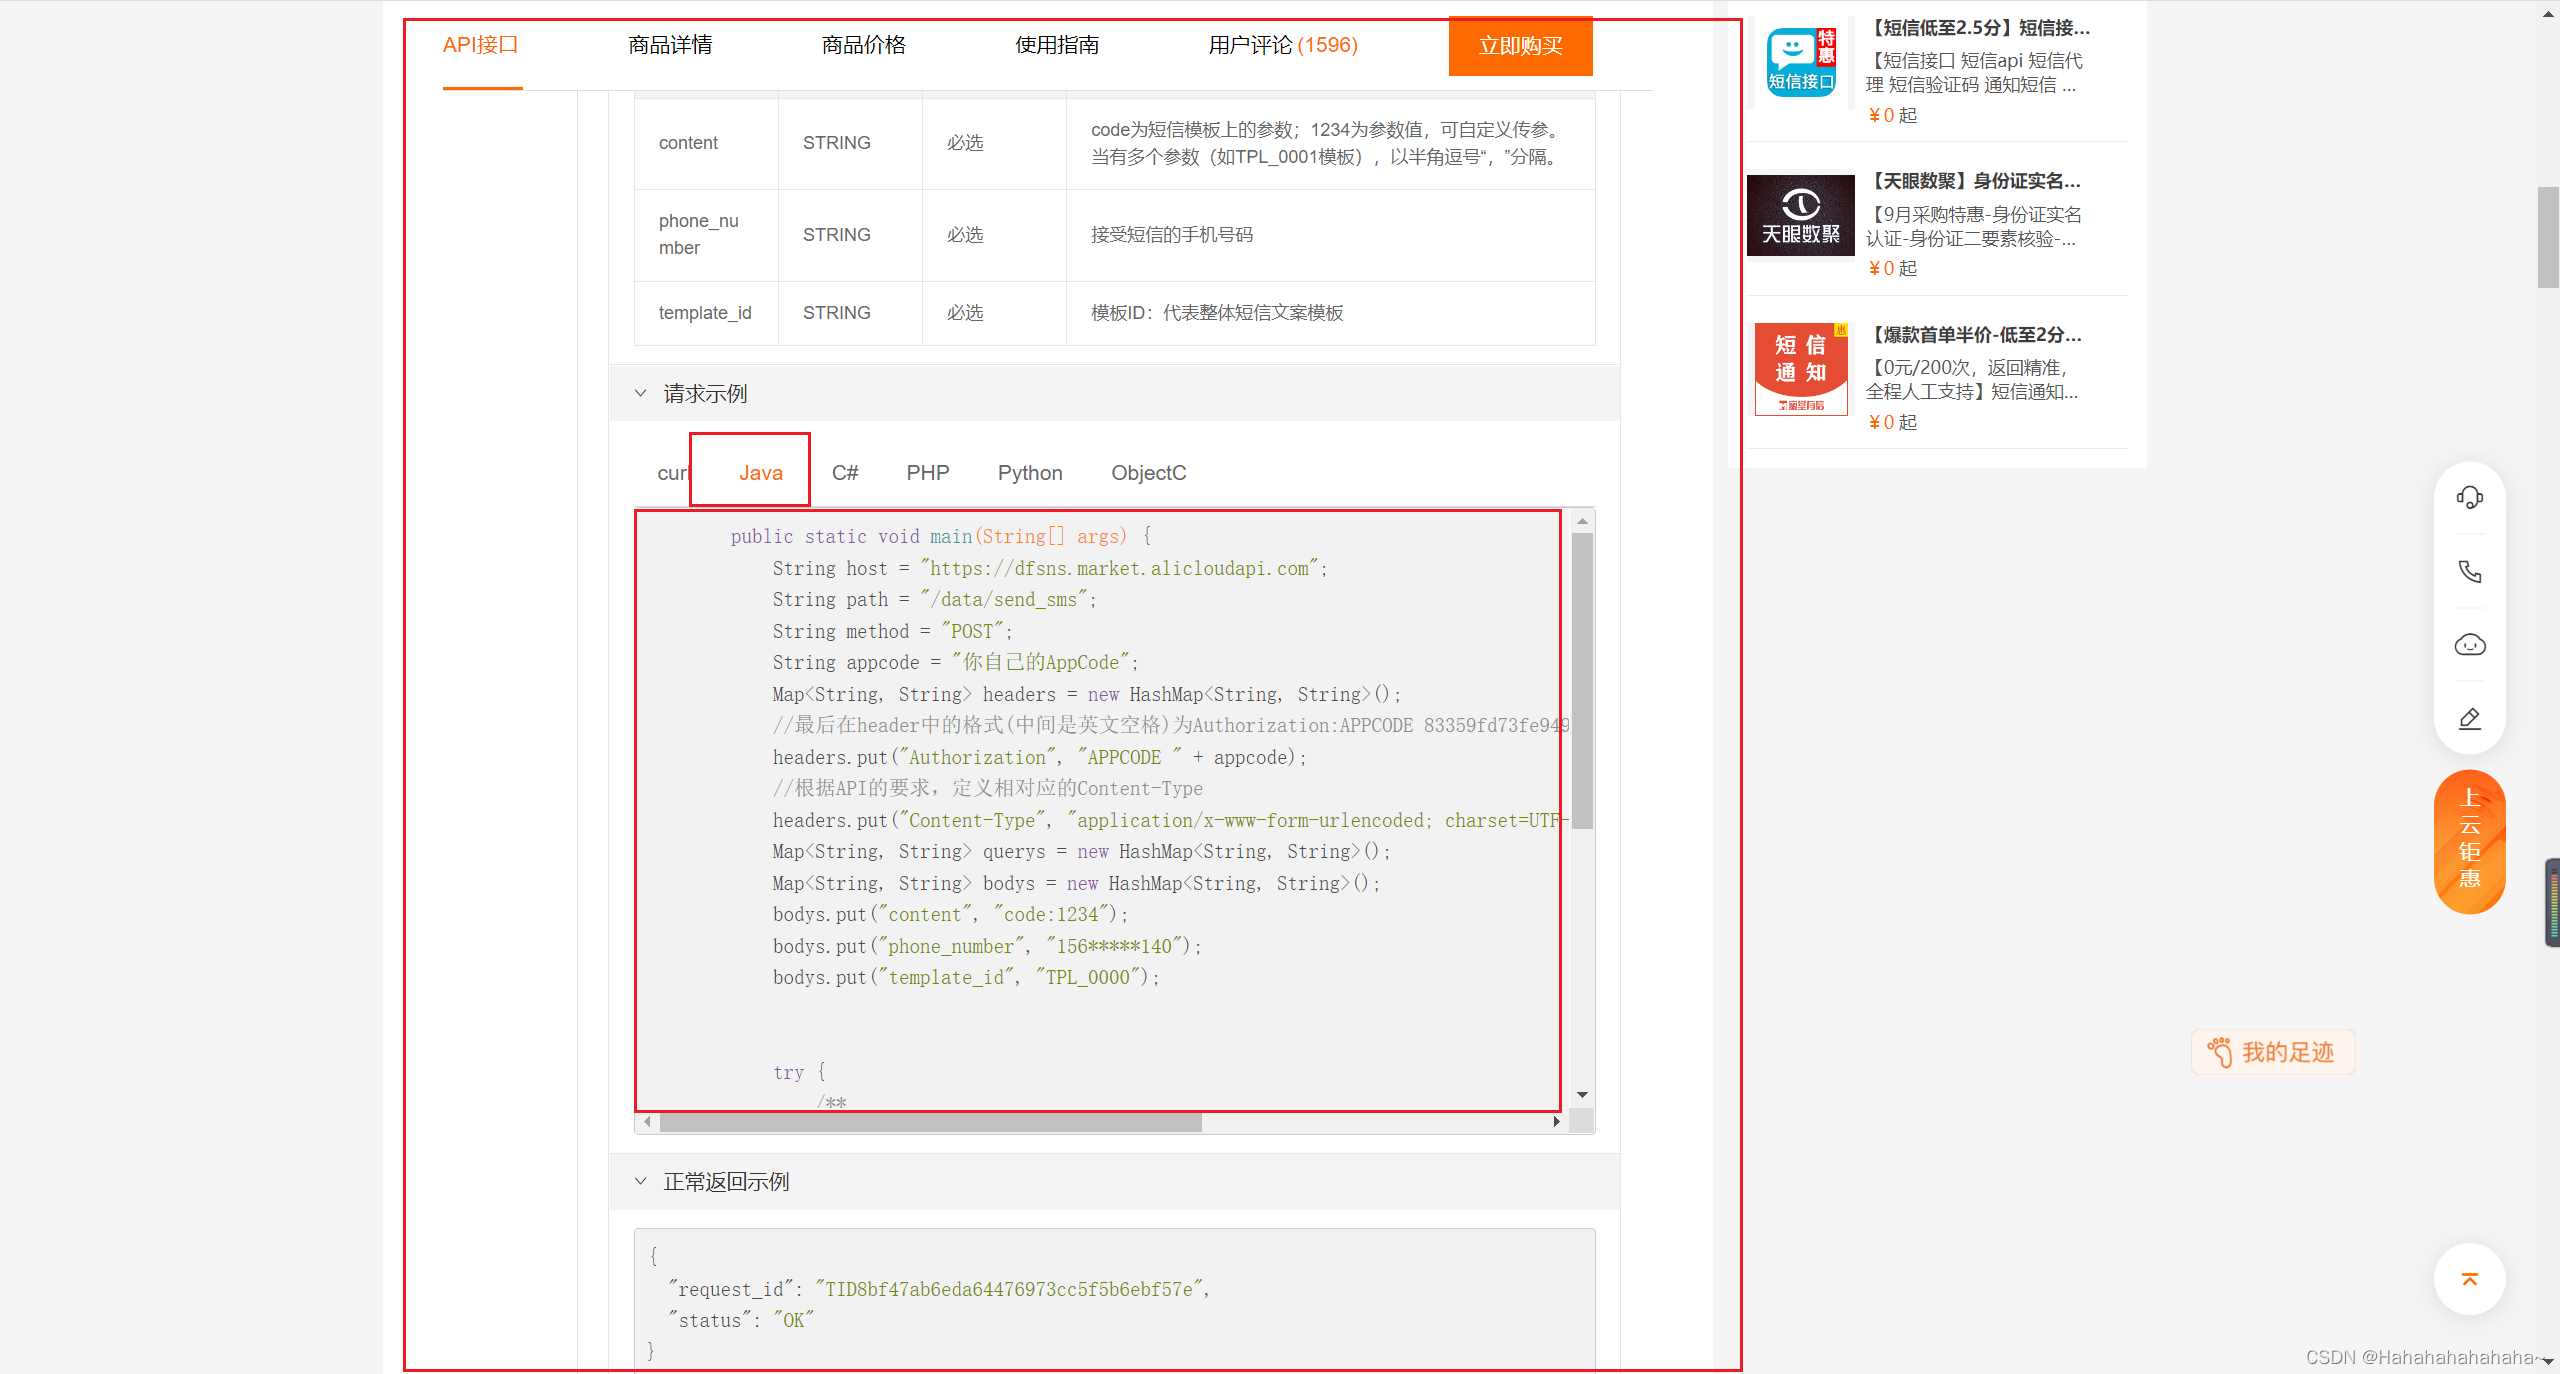Select the PHP code example tab
Viewport: 2560px width, 1374px height.
point(927,473)
